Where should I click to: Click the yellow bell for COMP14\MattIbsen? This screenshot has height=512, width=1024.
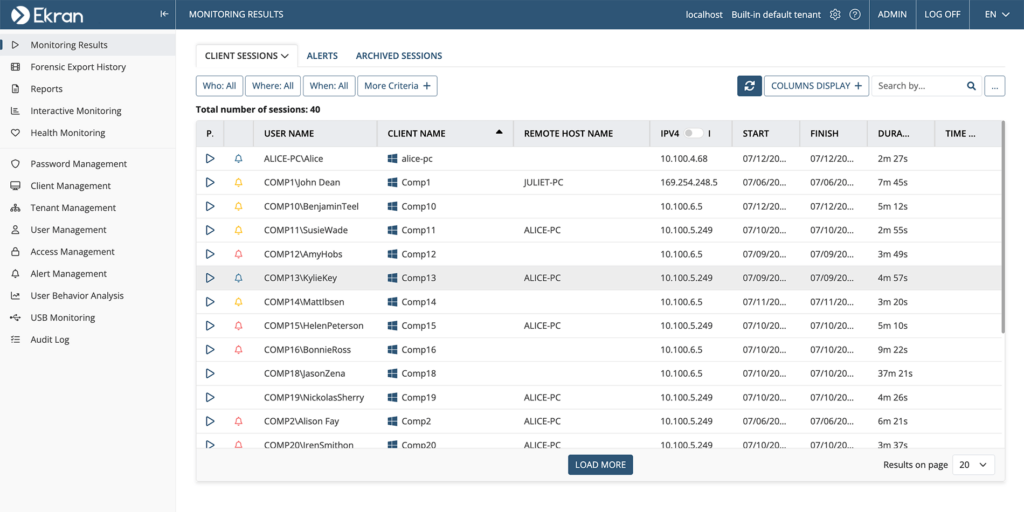(x=238, y=302)
